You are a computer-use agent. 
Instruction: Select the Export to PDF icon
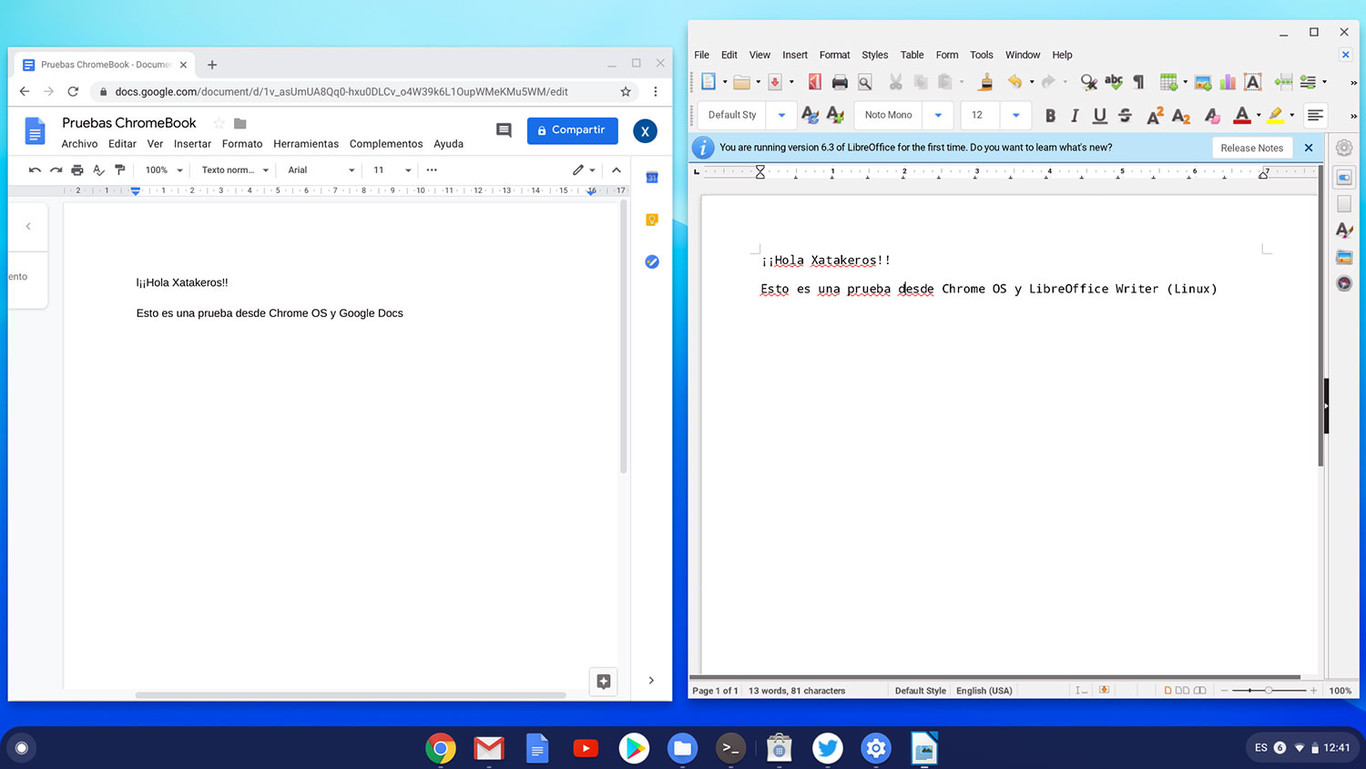pyautogui.click(x=814, y=81)
